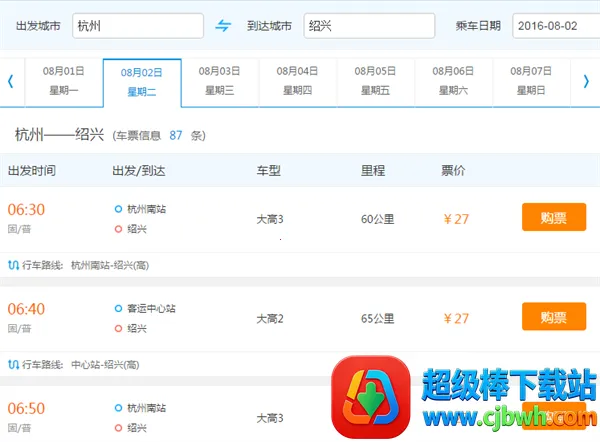Click 大高2 vehicle type in 06:40 row
600x442 pixels.
point(270,318)
